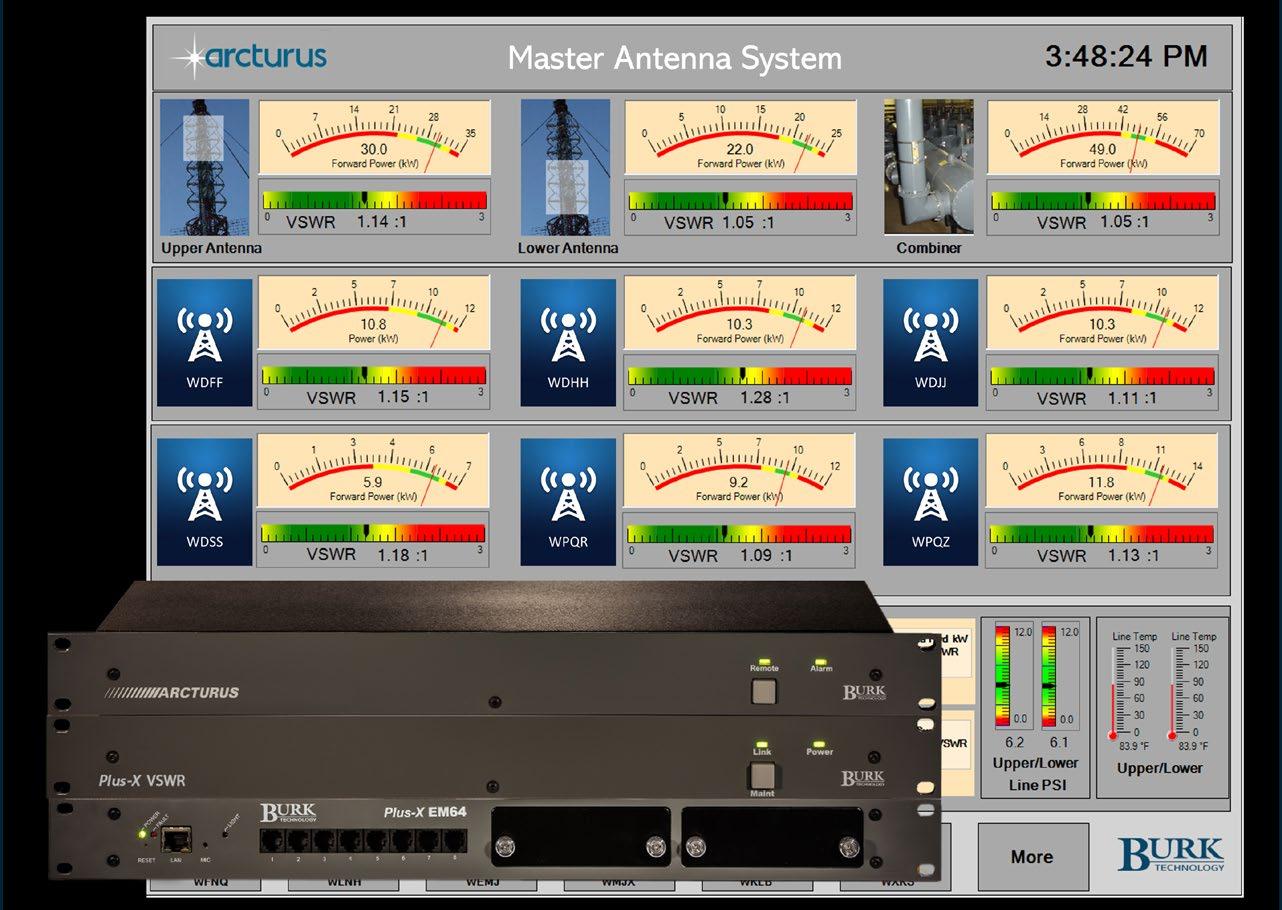
Task: Select the Combiner forward power gauge
Action: [x=1103, y=138]
